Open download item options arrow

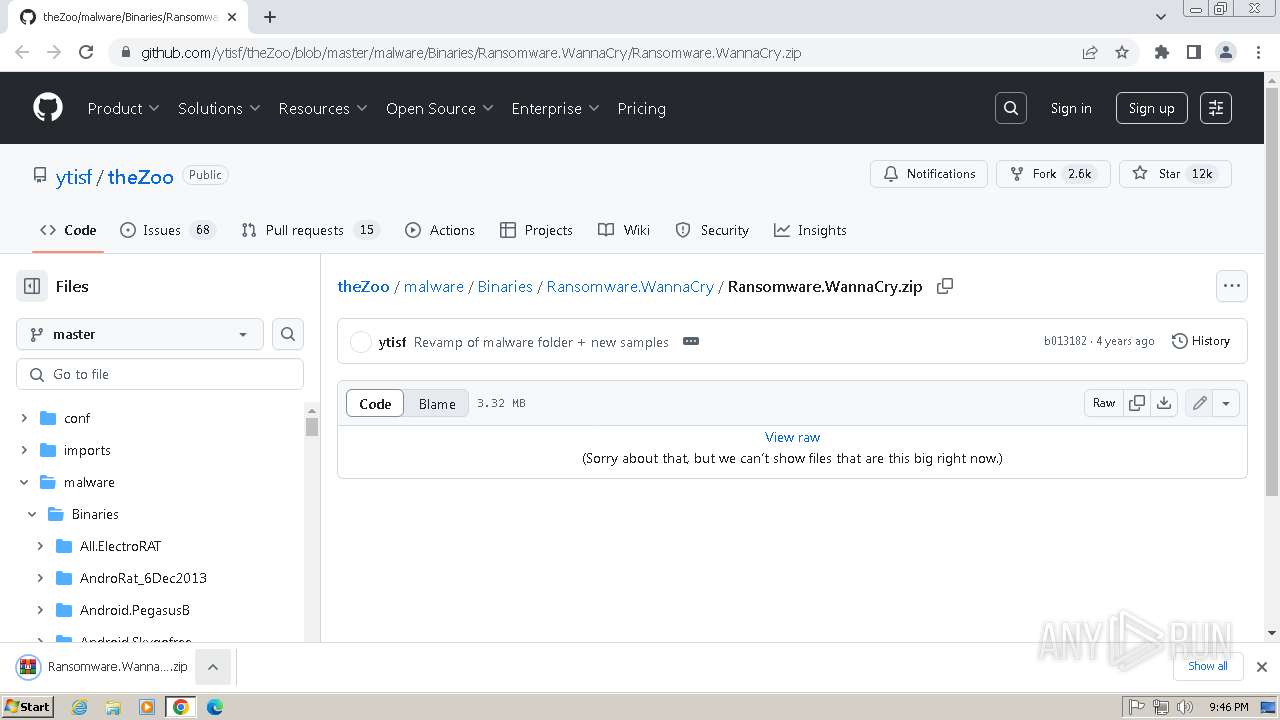pyautogui.click(x=213, y=666)
